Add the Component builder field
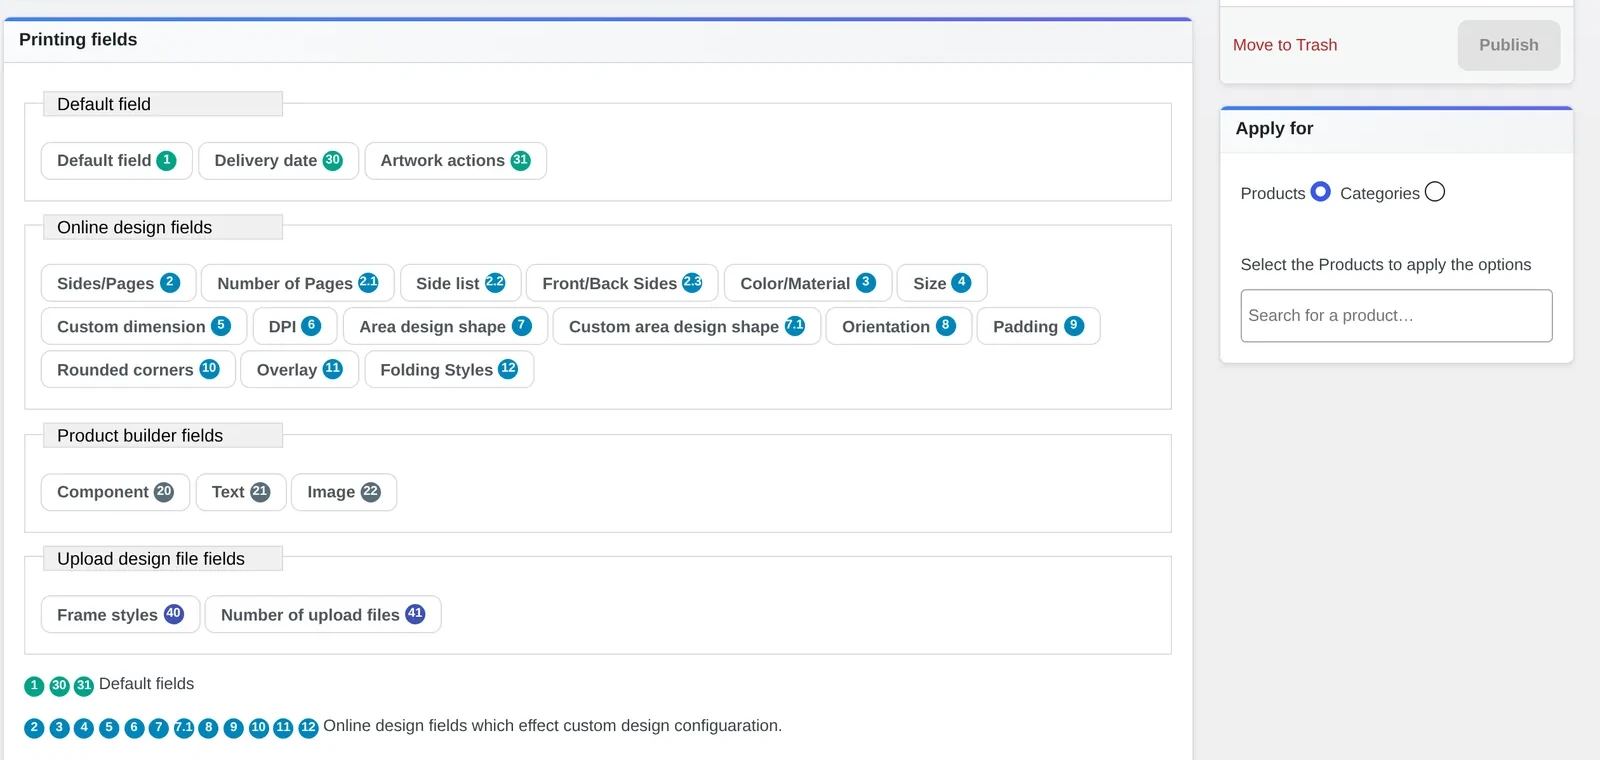Image resolution: width=1600 pixels, height=760 pixels. pyautogui.click(x=115, y=492)
